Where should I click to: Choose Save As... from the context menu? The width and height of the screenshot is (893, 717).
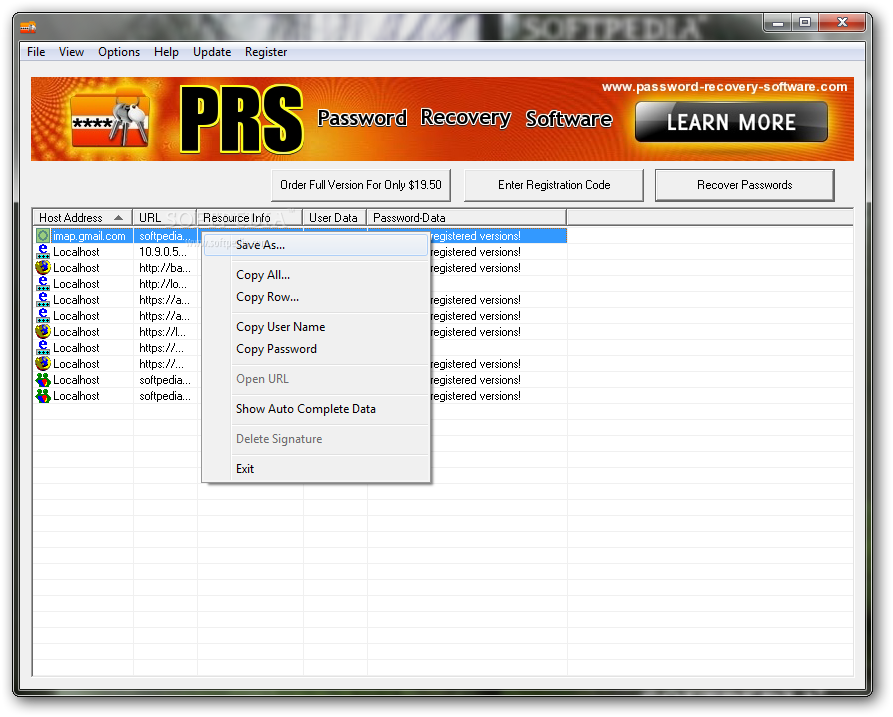tap(316, 245)
